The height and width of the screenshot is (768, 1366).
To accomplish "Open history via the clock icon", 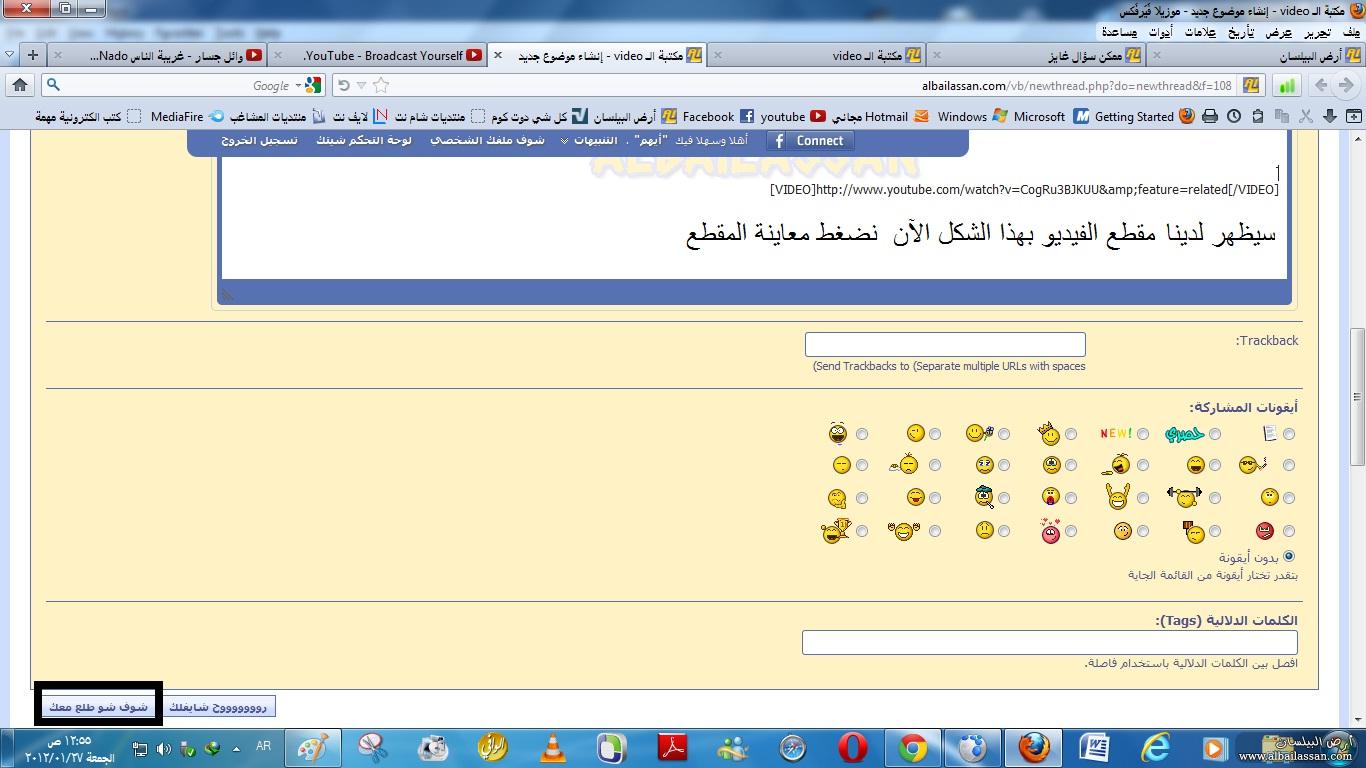I will (1234, 117).
